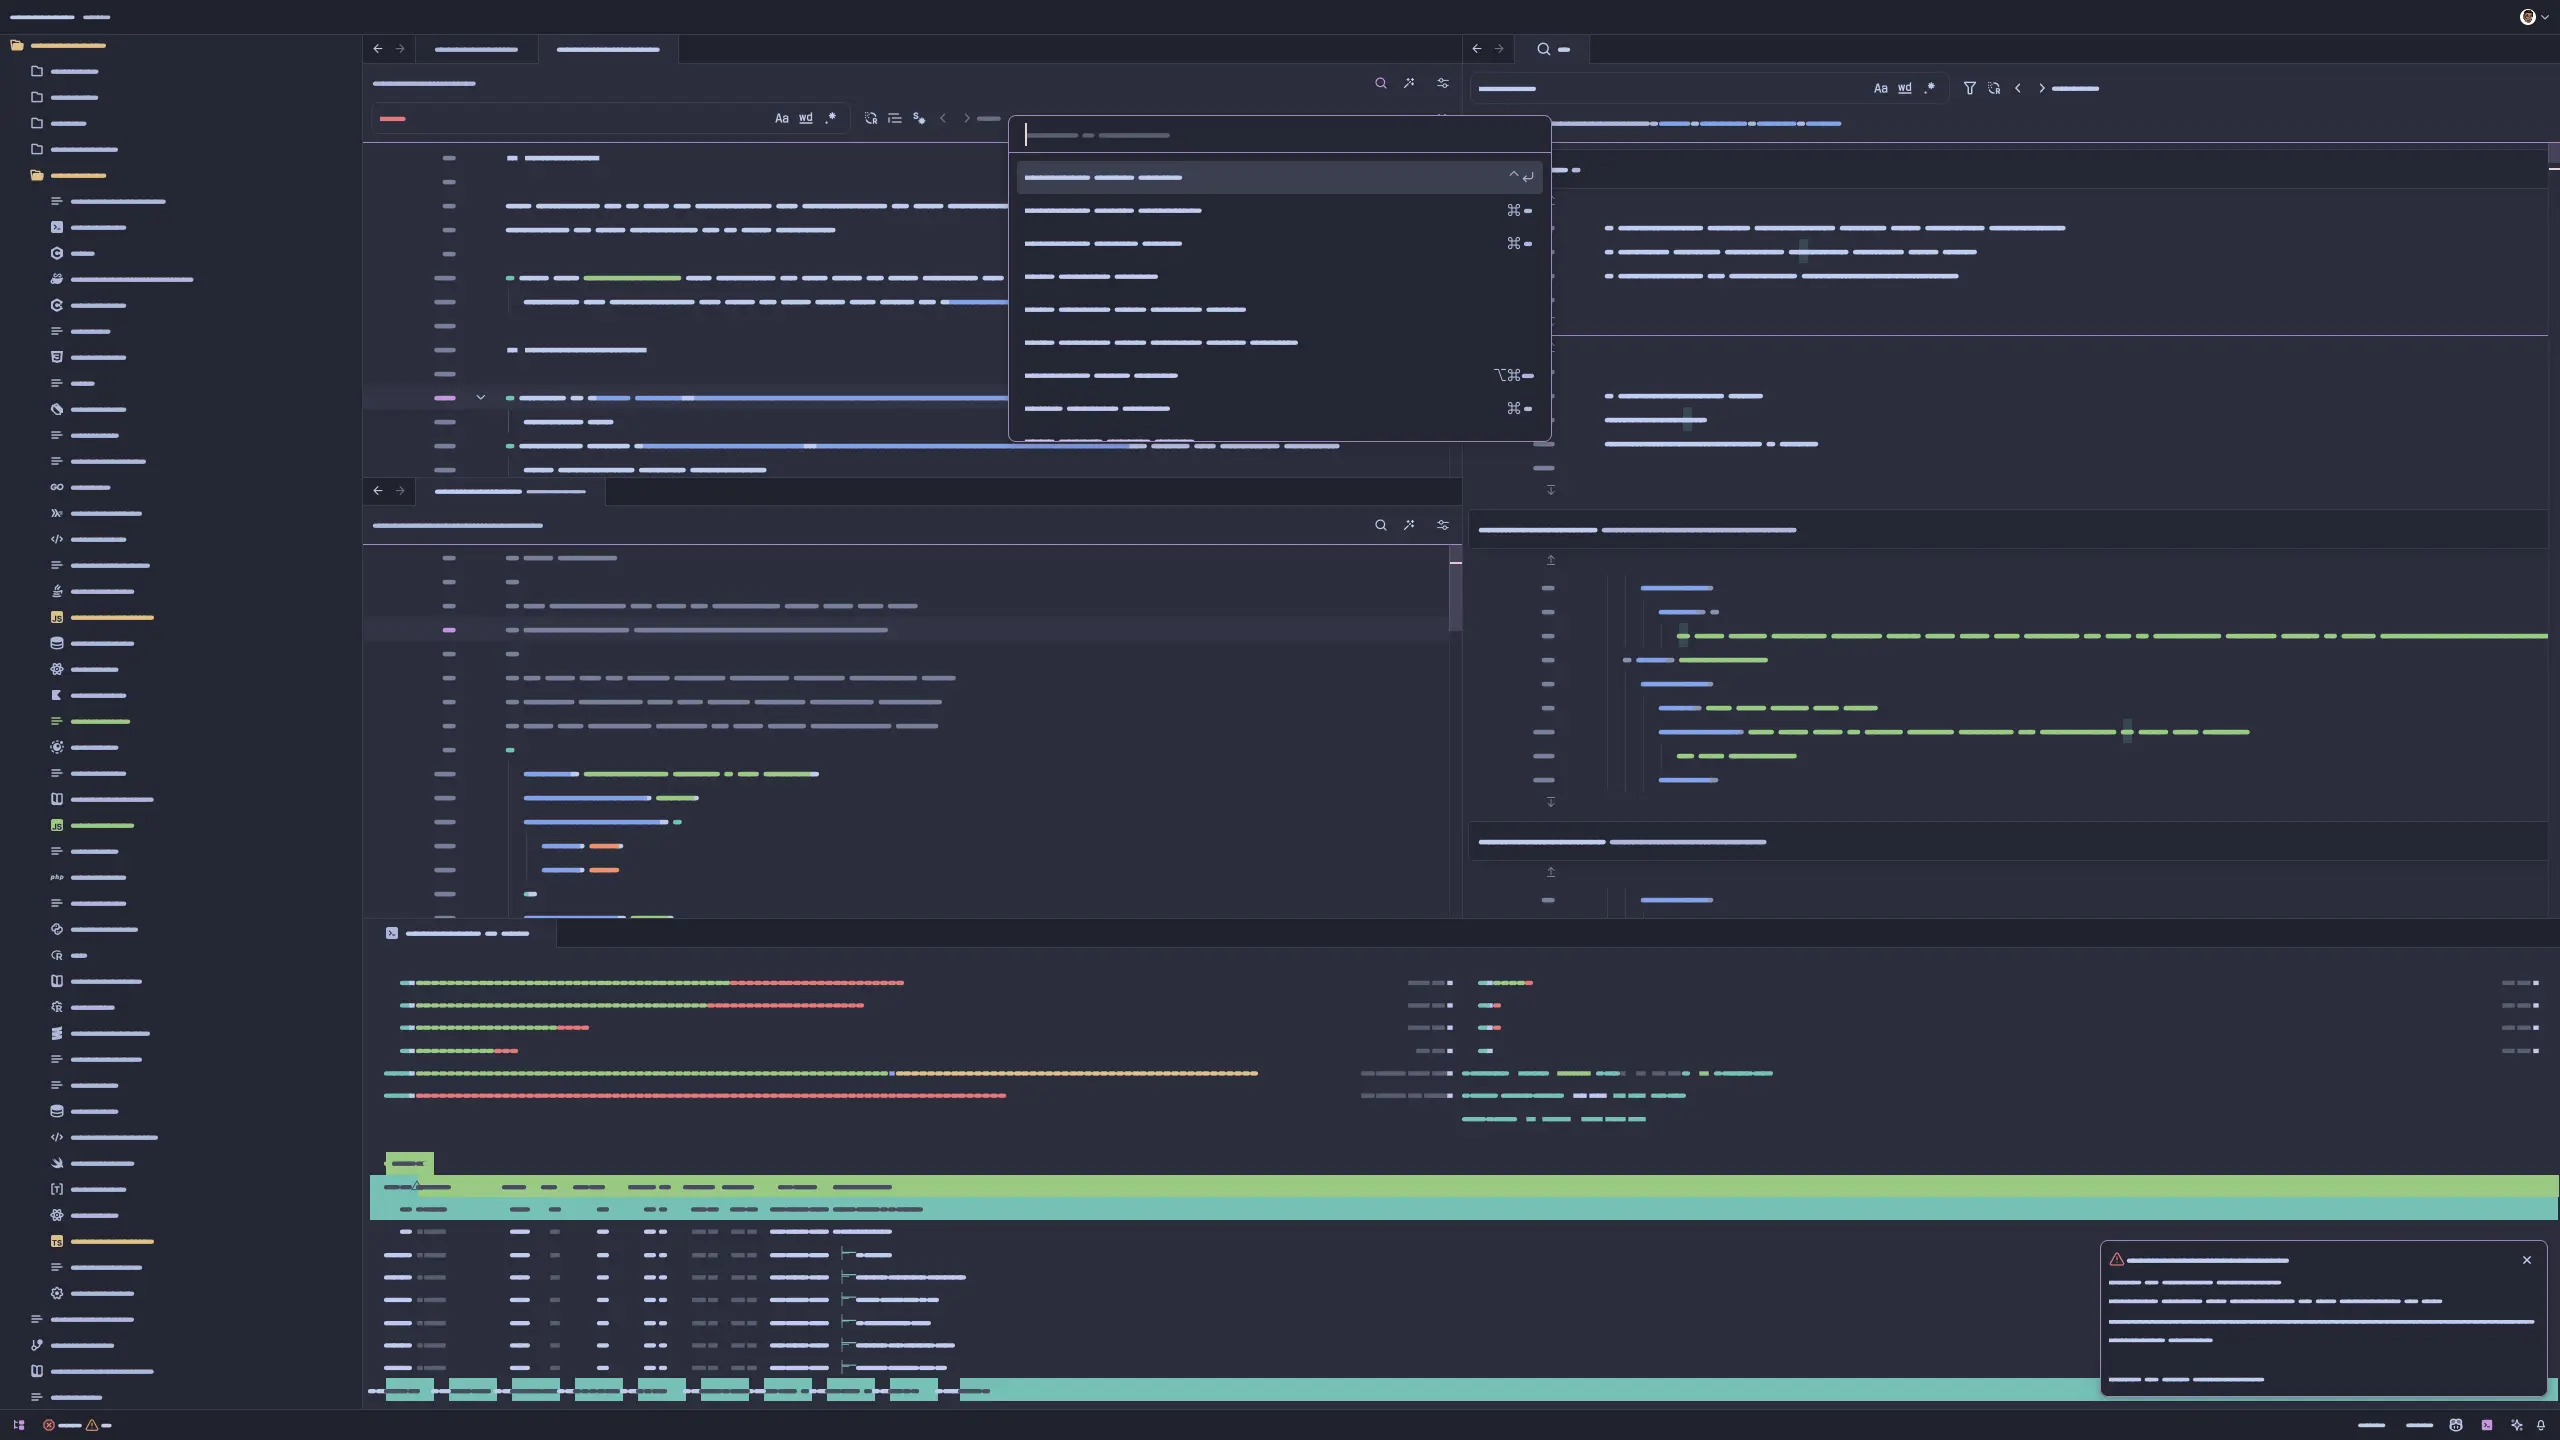2560x1440 pixels.
Task: Open the terminal panel from status bar
Action: pos(2487,1425)
